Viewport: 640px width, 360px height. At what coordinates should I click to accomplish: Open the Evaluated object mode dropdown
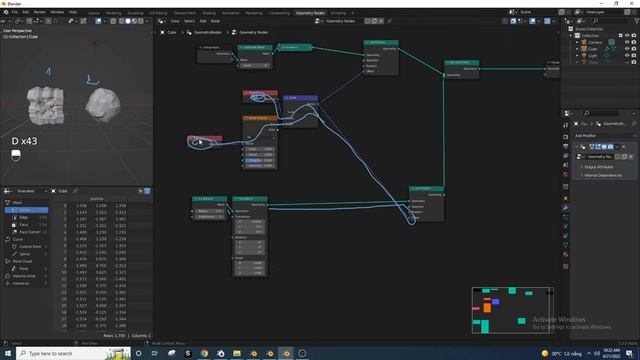[31, 191]
